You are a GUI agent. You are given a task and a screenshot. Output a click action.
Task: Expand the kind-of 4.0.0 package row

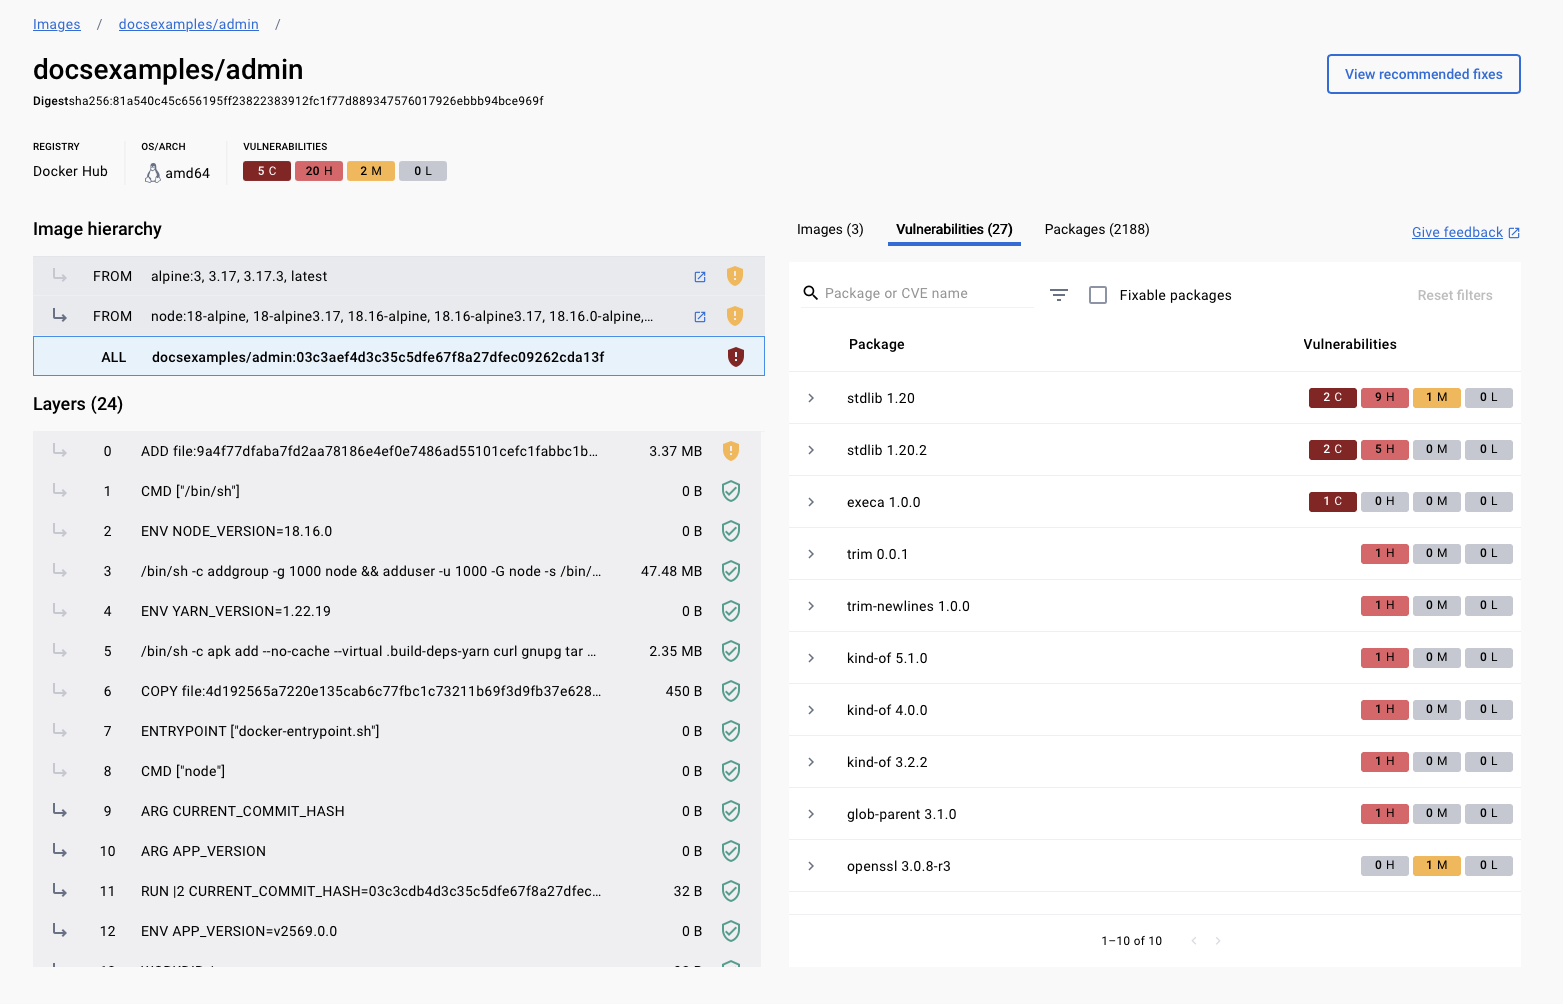click(811, 710)
